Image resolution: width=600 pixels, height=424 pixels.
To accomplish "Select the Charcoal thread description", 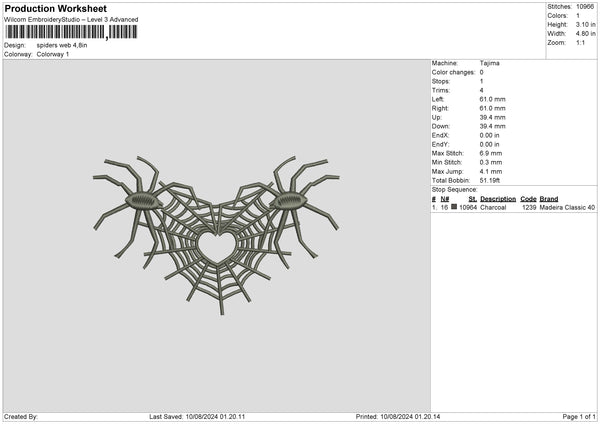I will click(x=495, y=207).
